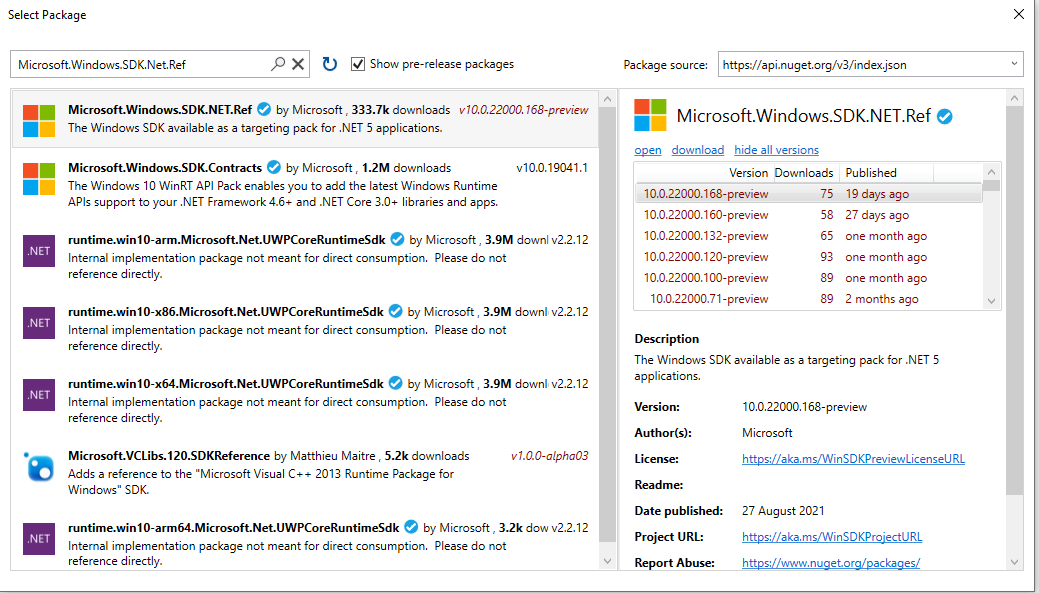
Task: Click verified badge beside runtime.win10-x64.Microsoft.Net.UWPCoreRuntimeSdk
Action: 396,383
